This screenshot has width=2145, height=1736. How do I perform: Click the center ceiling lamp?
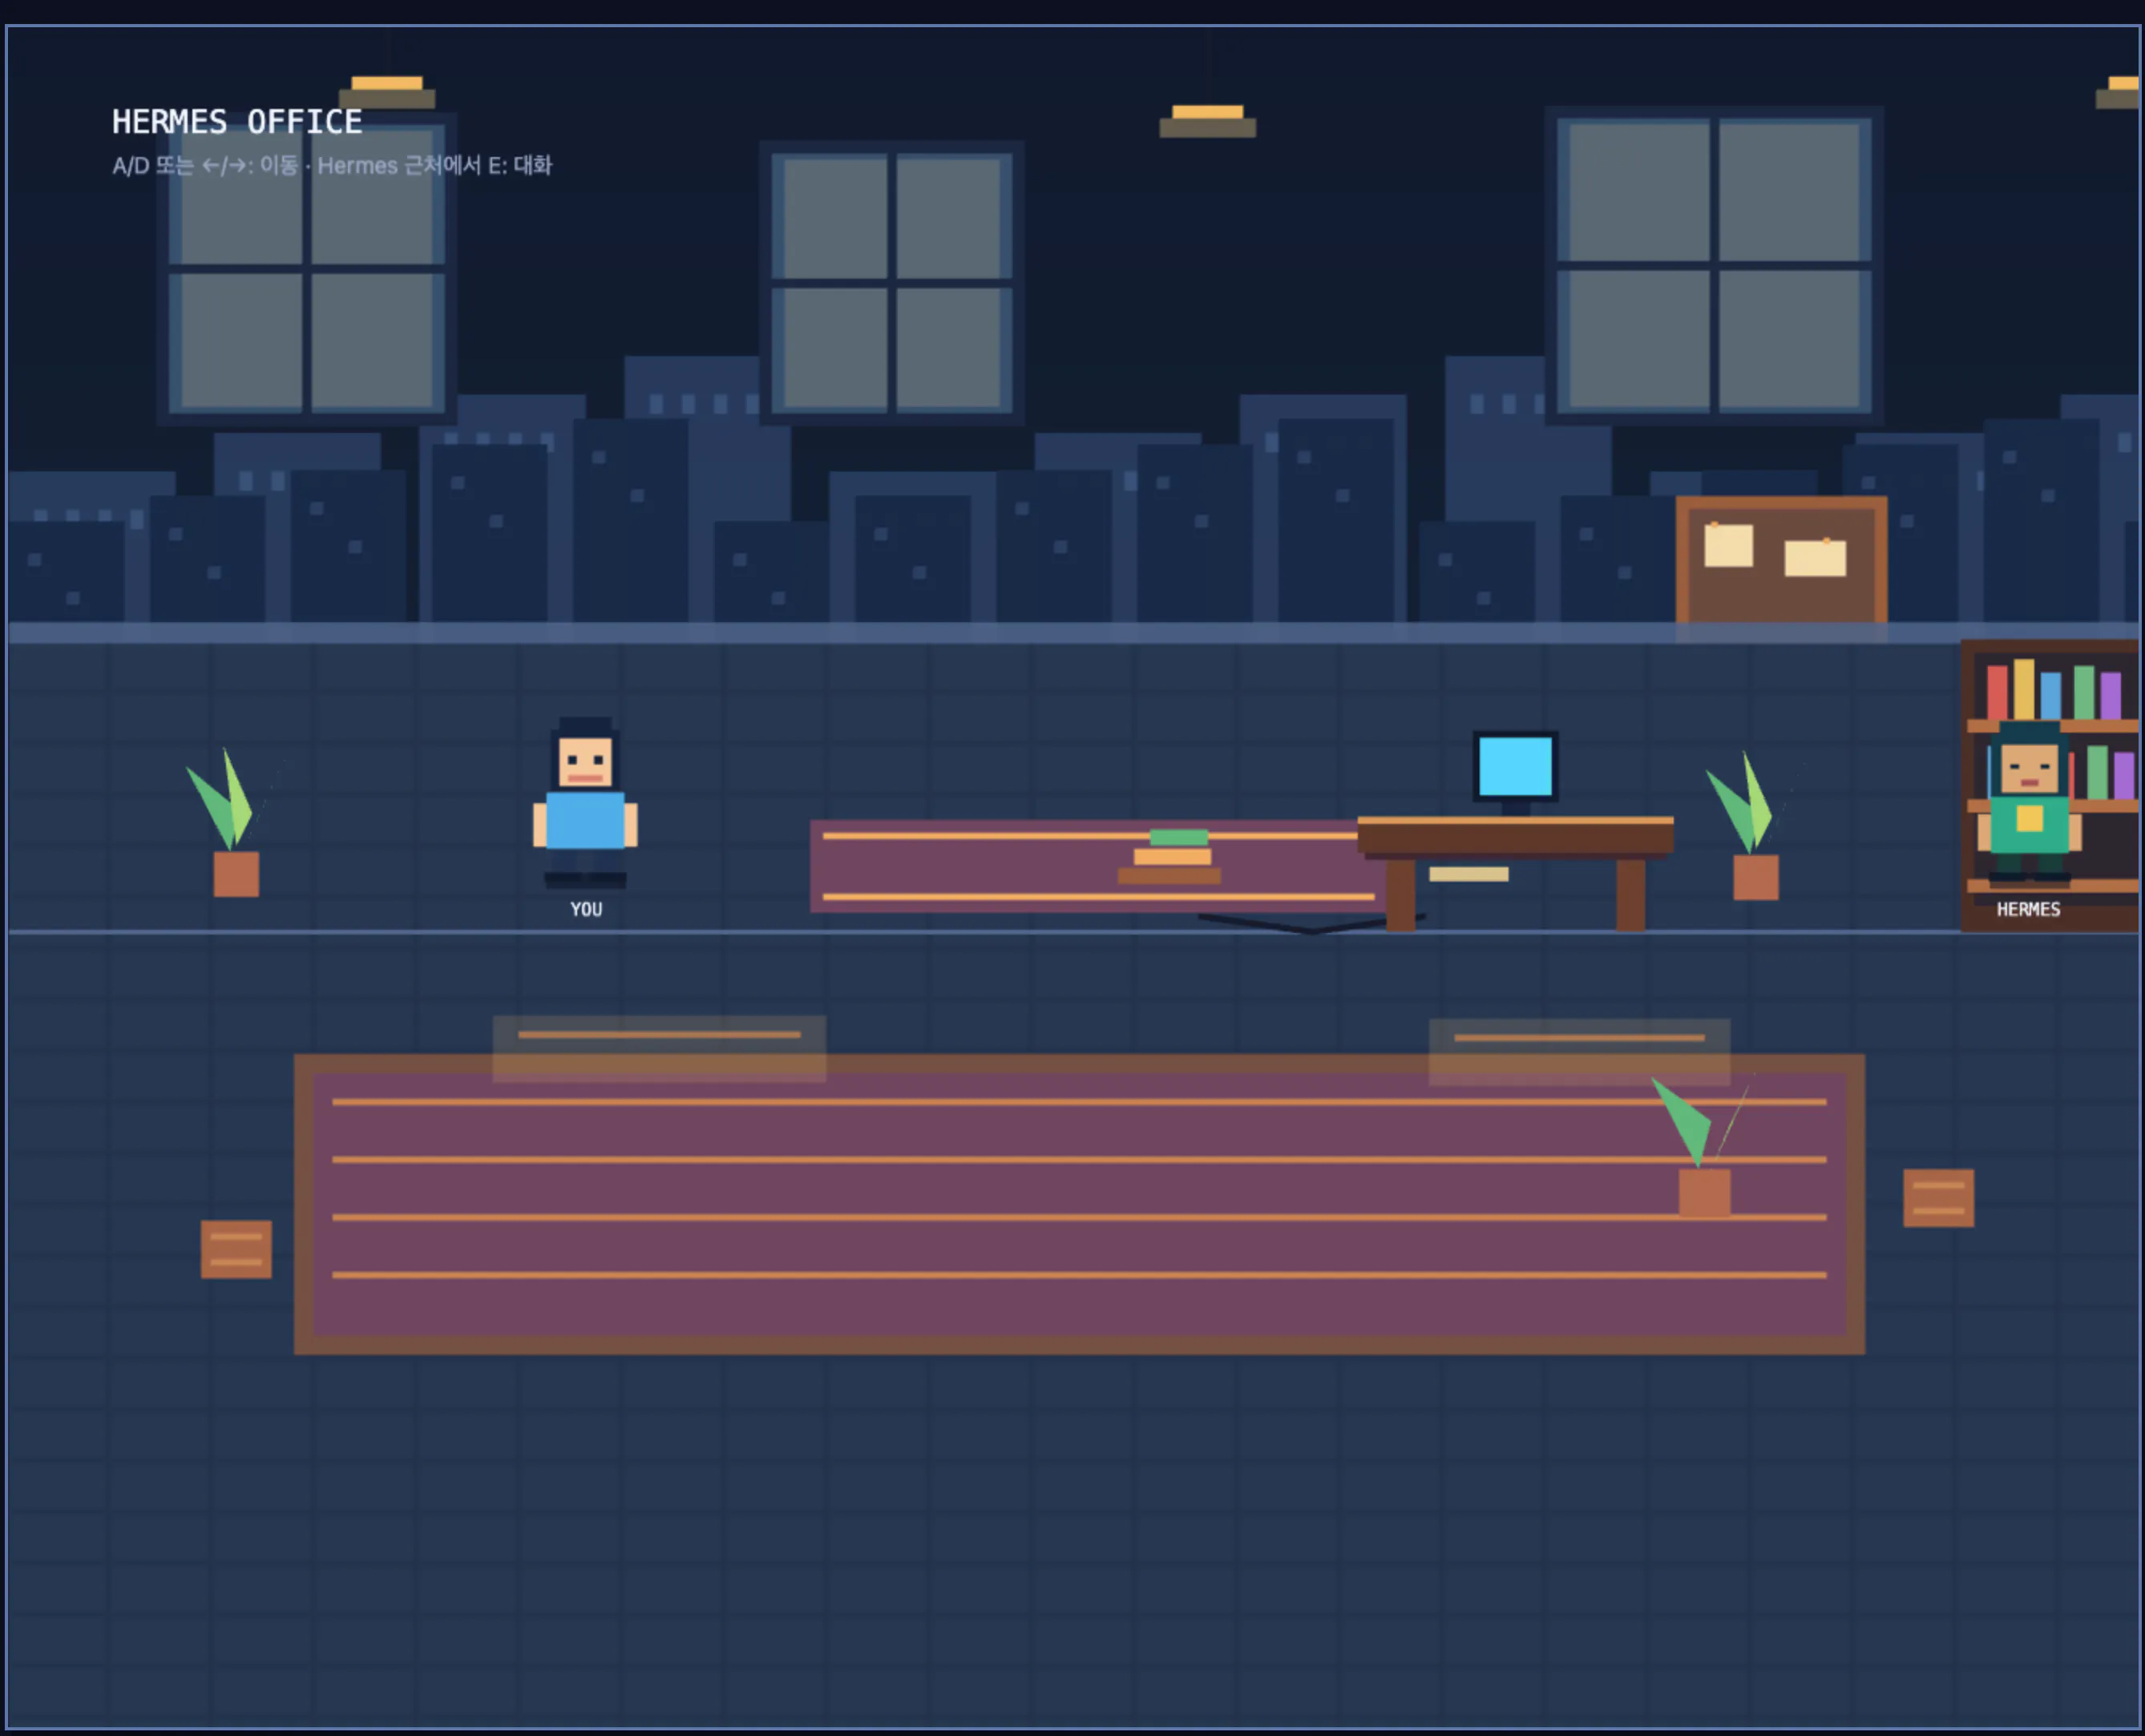tap(1207, 121)
